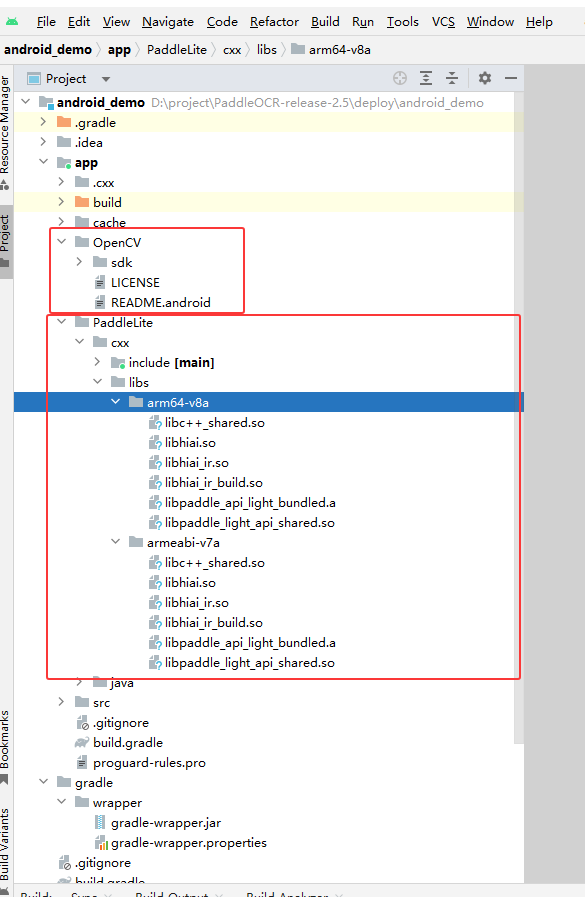Open the Refactor menu
Image resolution: width=585 pixels, height=897 pixels.
(274, 22)
